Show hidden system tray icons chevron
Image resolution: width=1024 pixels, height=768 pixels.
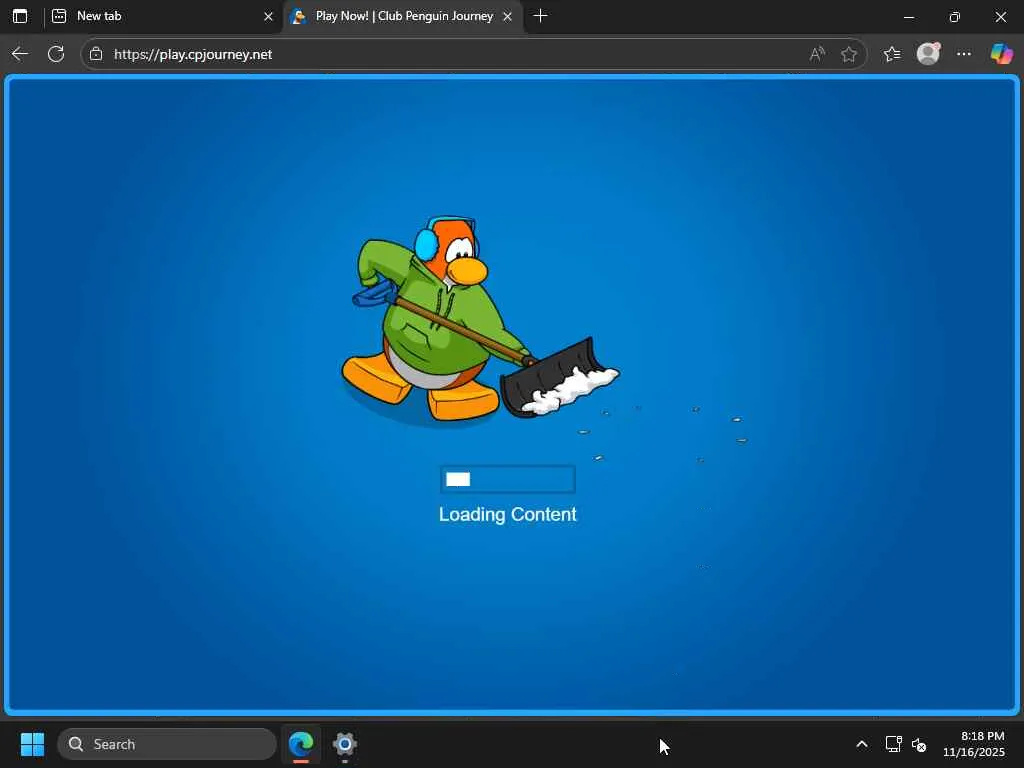862,744
